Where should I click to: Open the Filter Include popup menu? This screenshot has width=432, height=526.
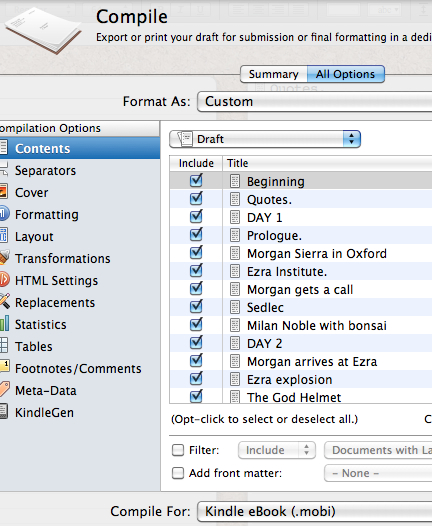tap(277, 450)
